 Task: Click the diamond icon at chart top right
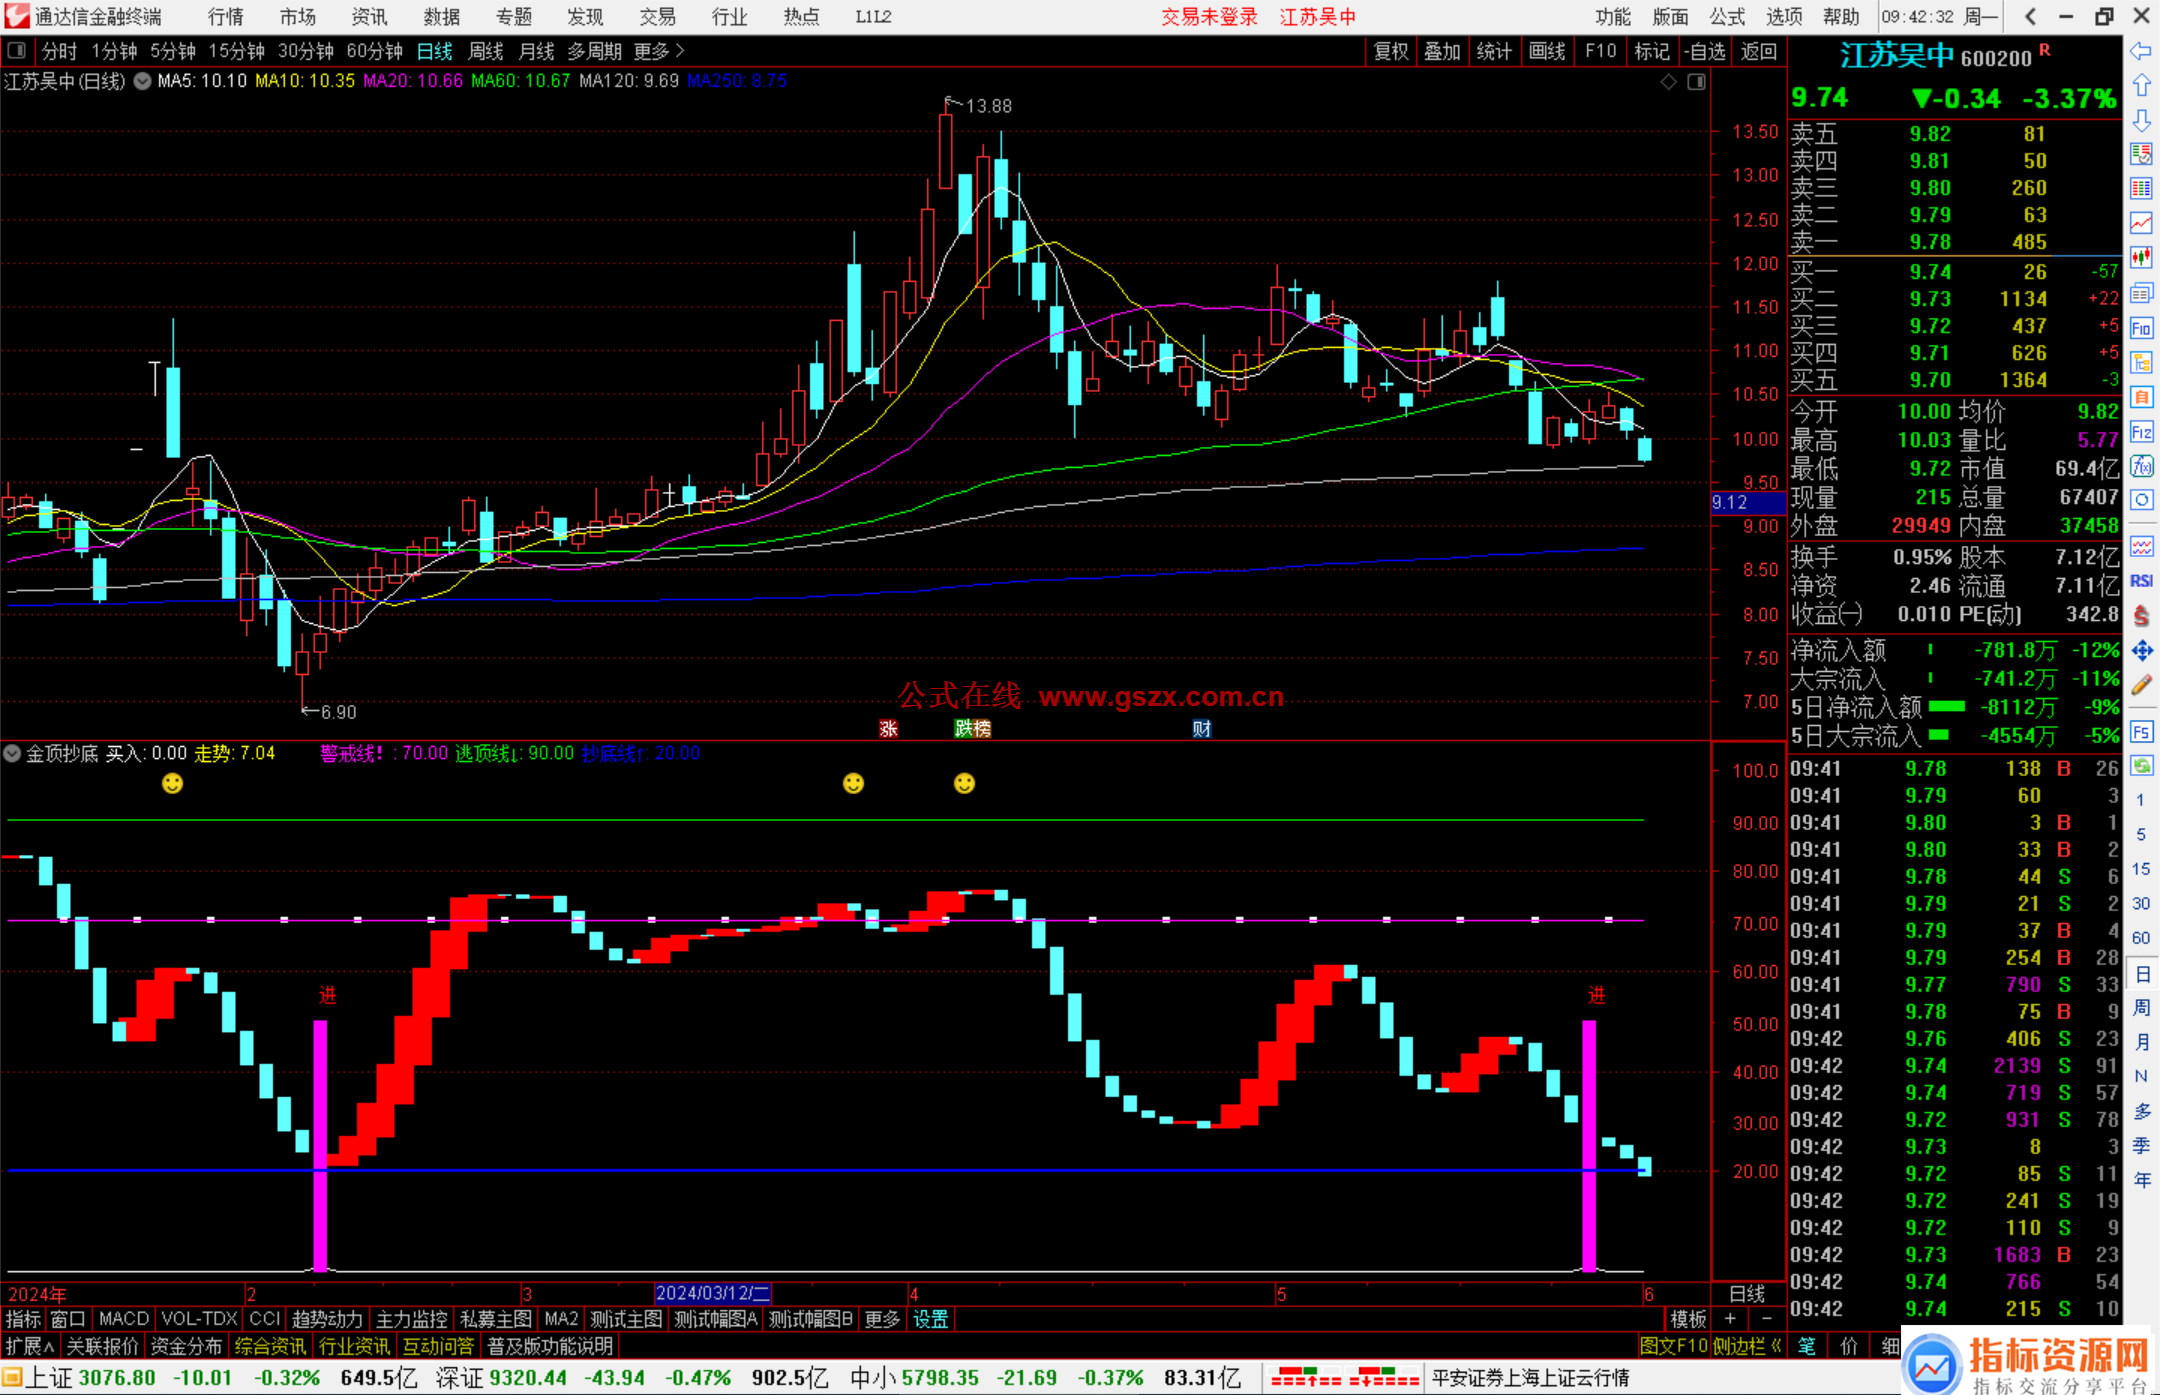point(1669,82)
